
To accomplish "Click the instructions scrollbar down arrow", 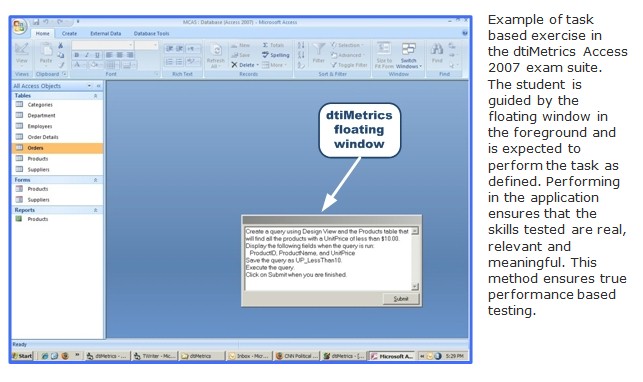I will (x=415, y=286).
